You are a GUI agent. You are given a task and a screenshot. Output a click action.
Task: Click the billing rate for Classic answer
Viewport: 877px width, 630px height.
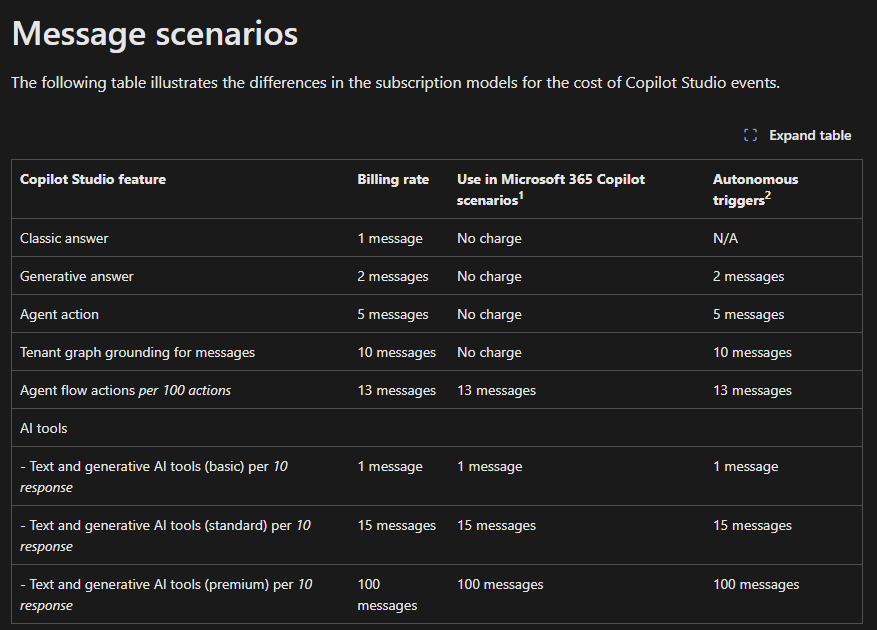[x=390, y=238]
